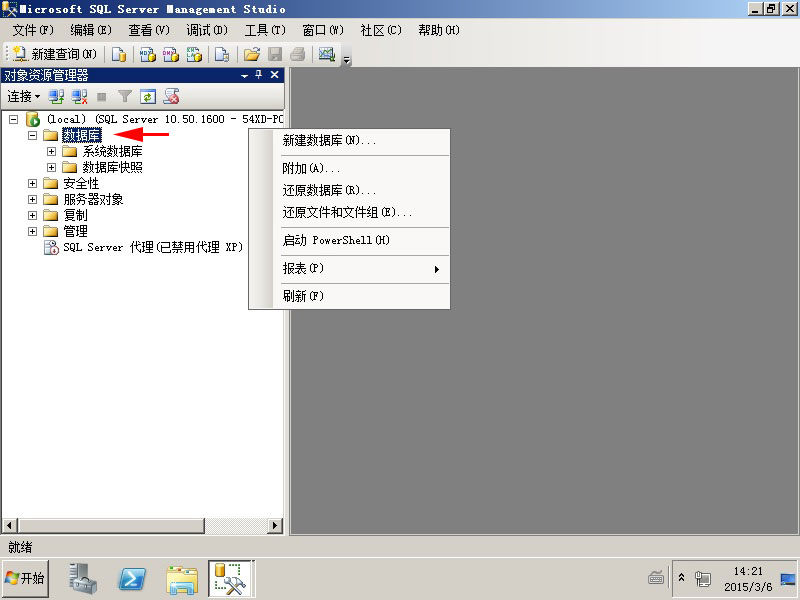The width and height of the screenshot is (800, 600).
Task: Click the Open File folder icon
Action: (252, 54)
